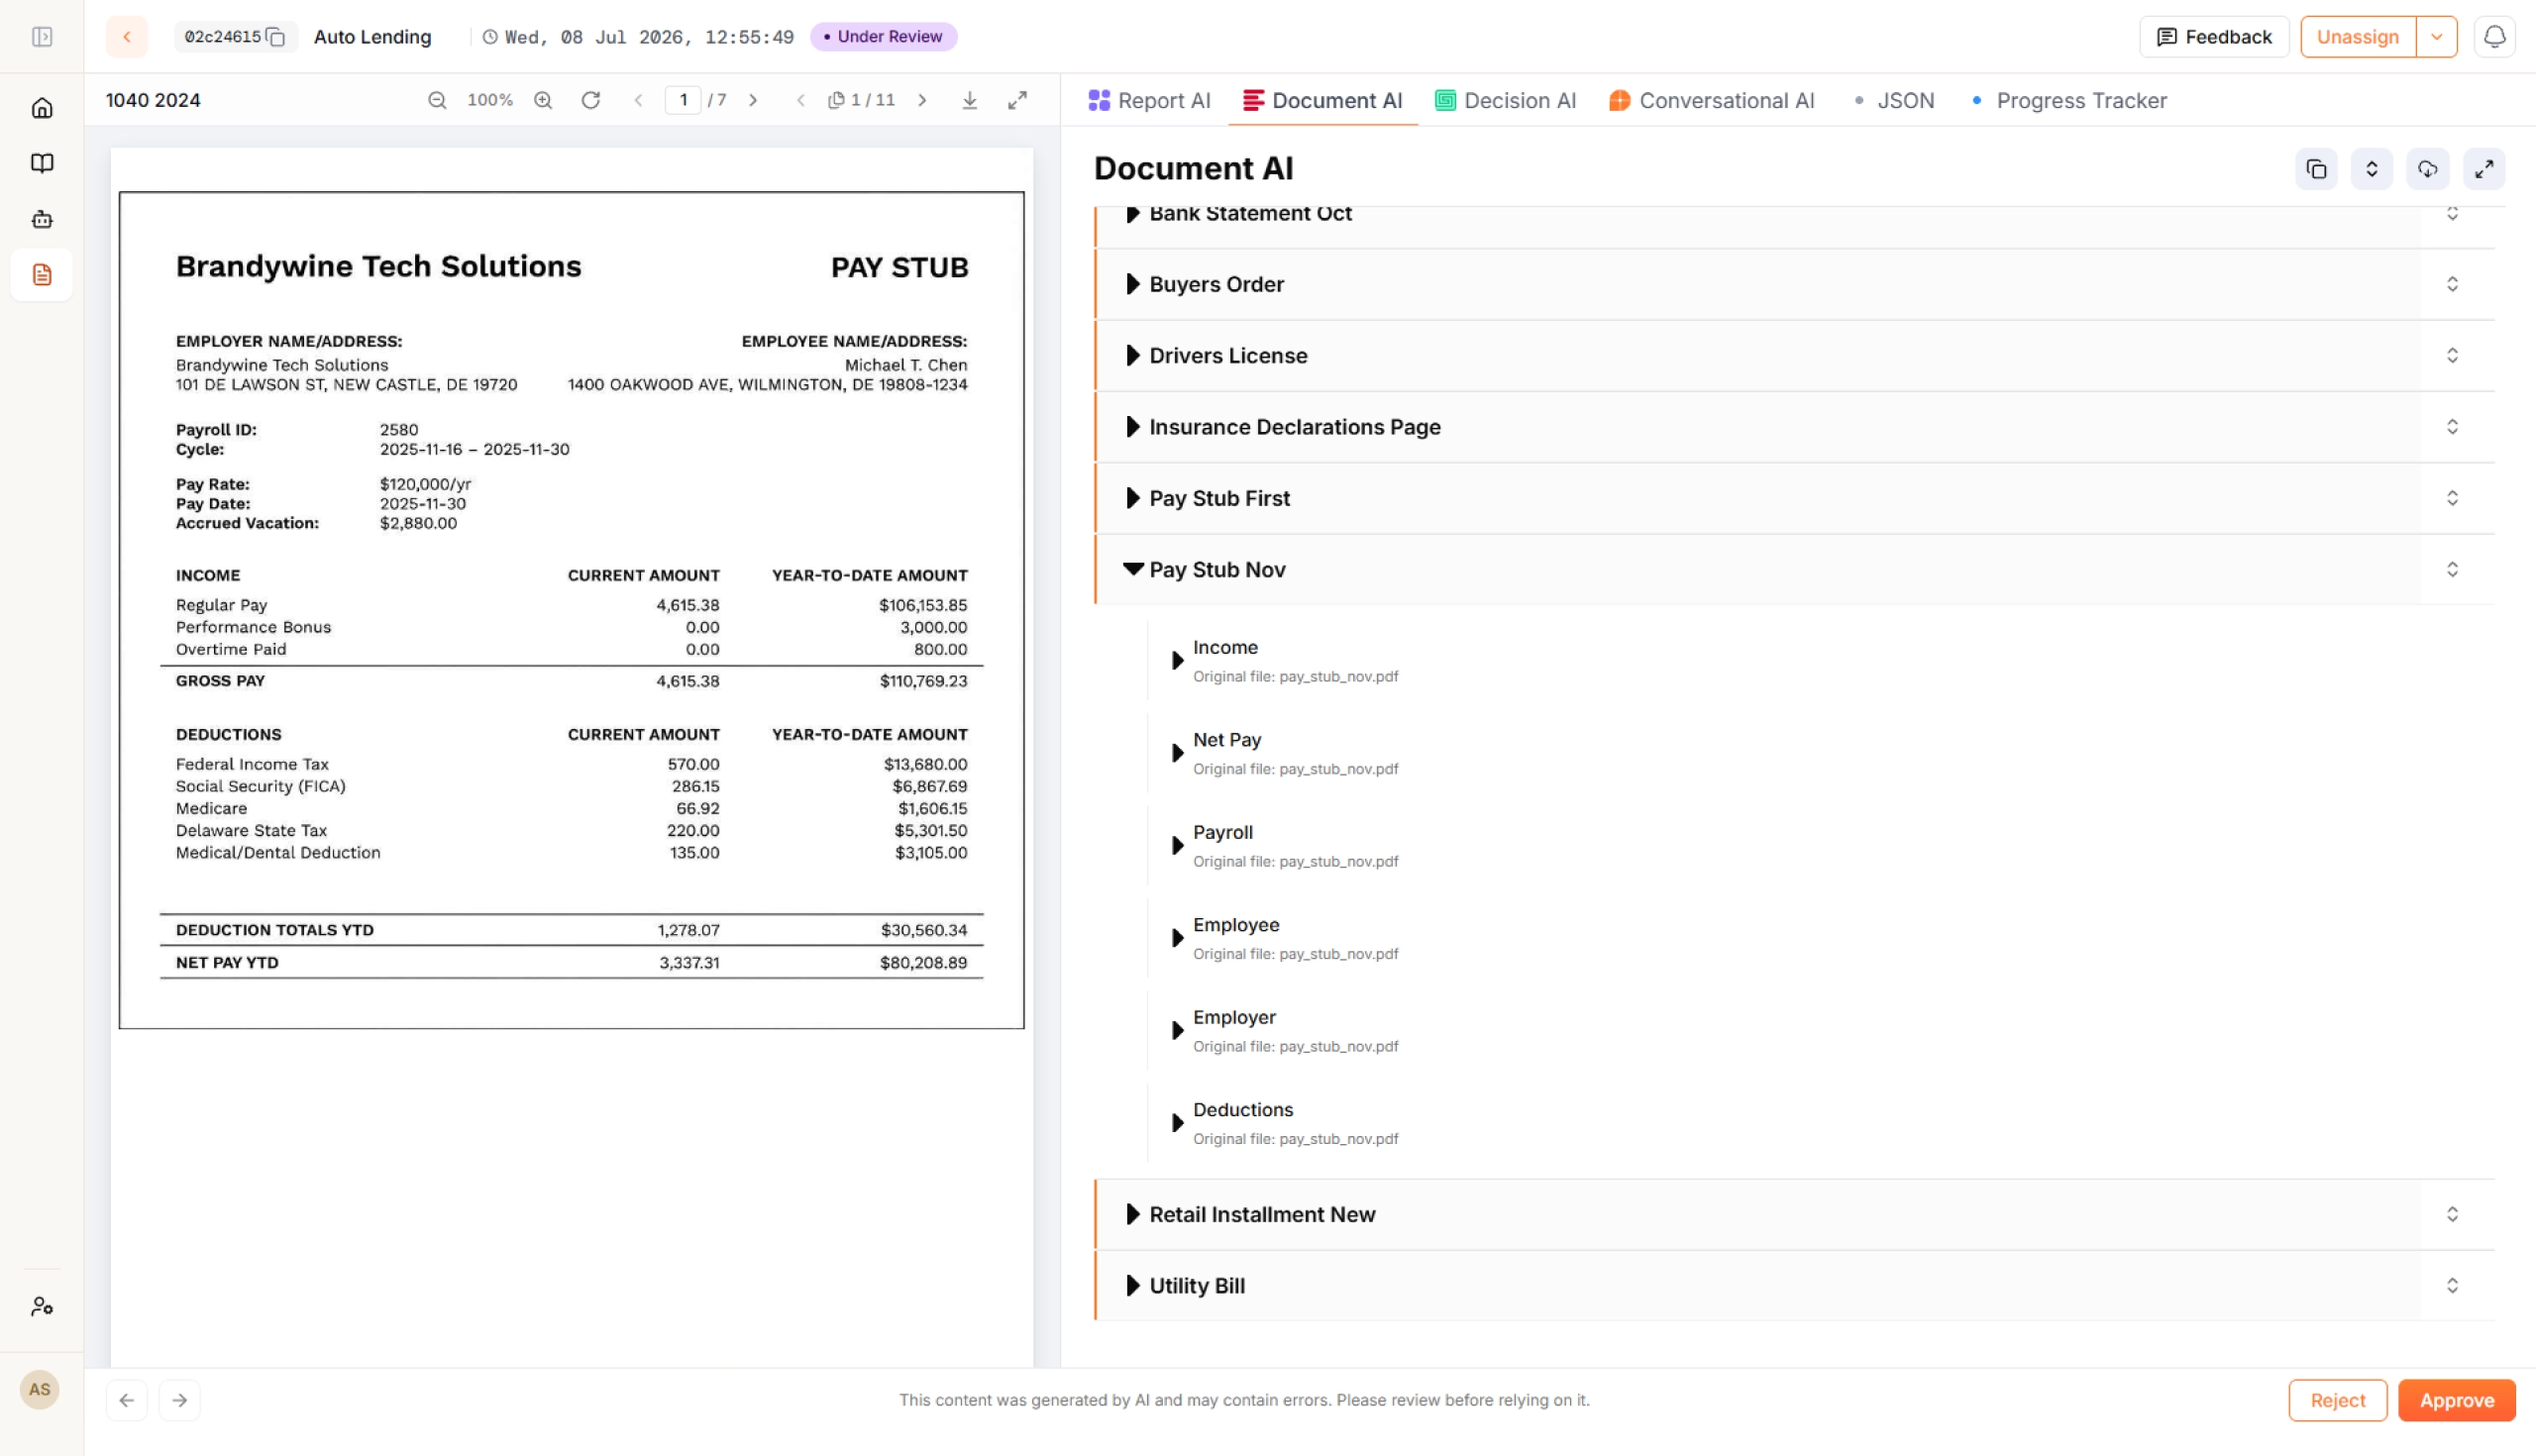Open the robot icon in sidebar

click(x=42, y=219)
